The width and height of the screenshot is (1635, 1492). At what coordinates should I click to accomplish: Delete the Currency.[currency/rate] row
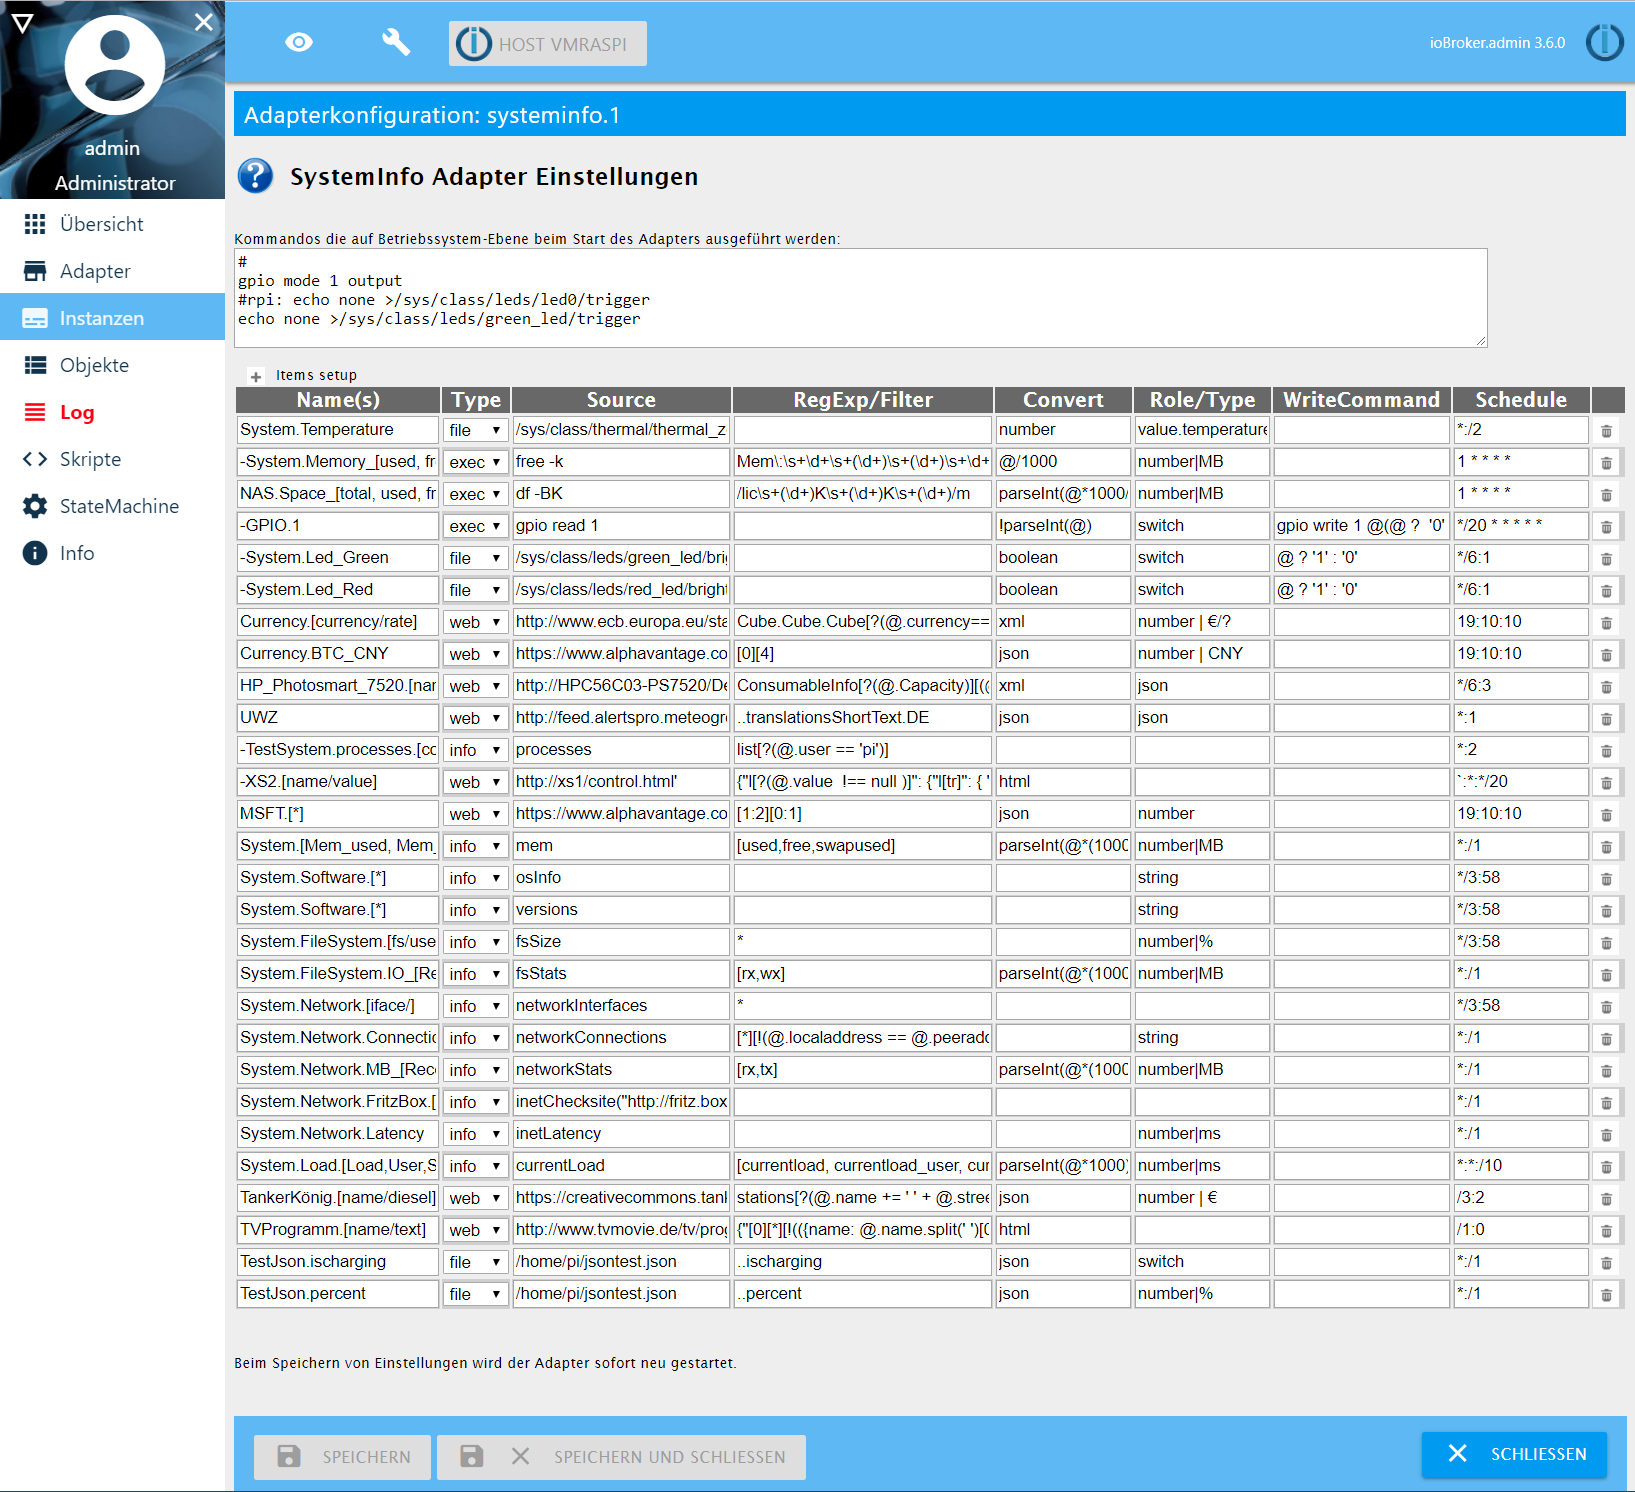tap(1606, 622)
